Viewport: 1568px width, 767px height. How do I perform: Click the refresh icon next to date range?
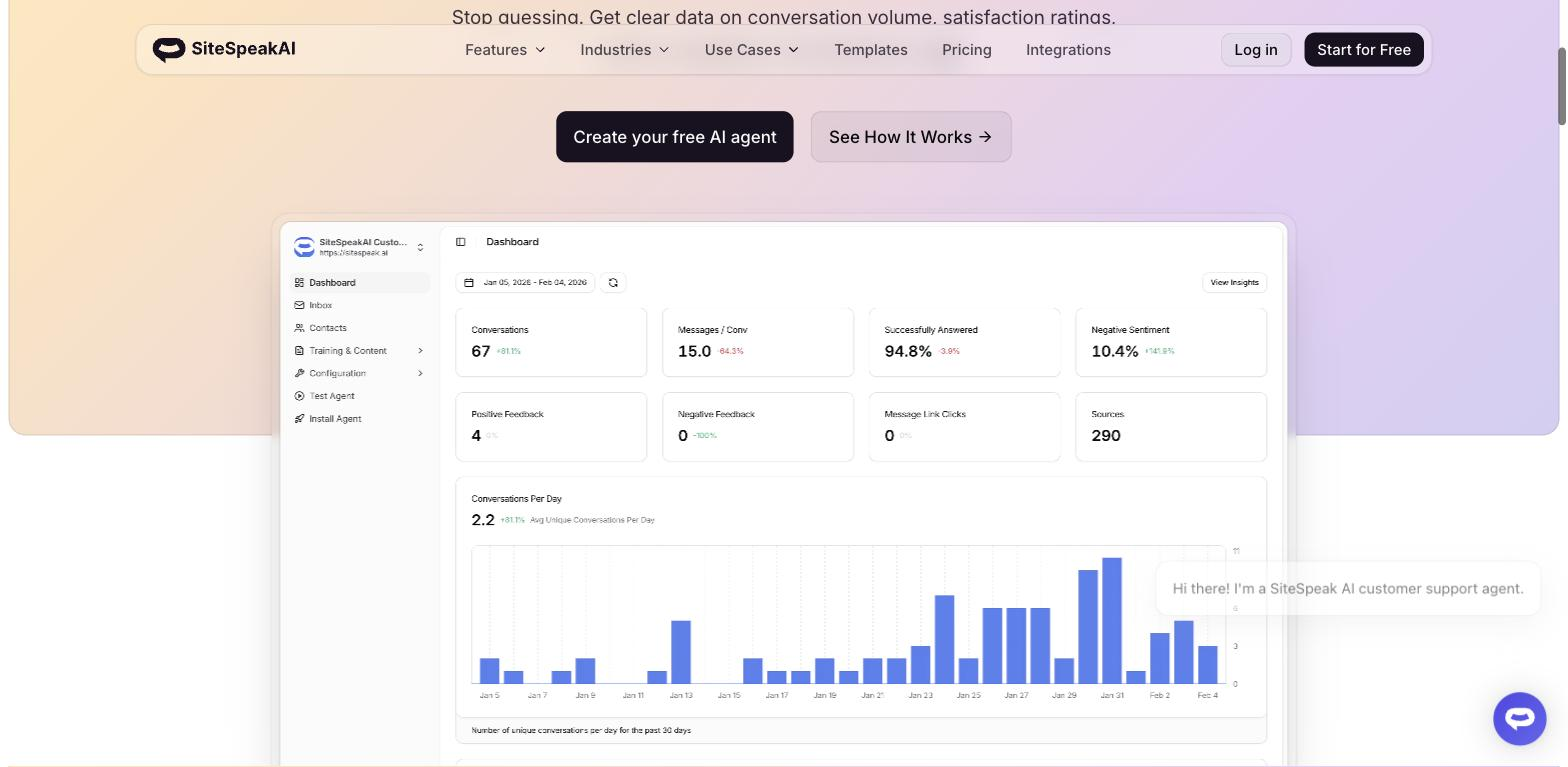point(613,283)
